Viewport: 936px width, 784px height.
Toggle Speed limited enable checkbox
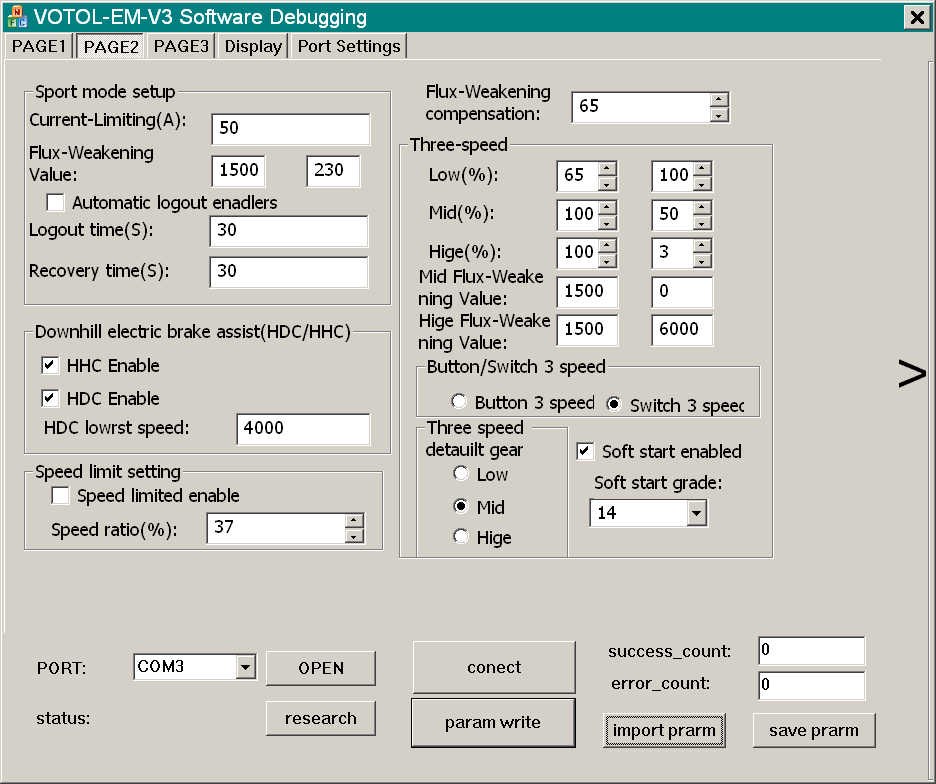(60, 496)
